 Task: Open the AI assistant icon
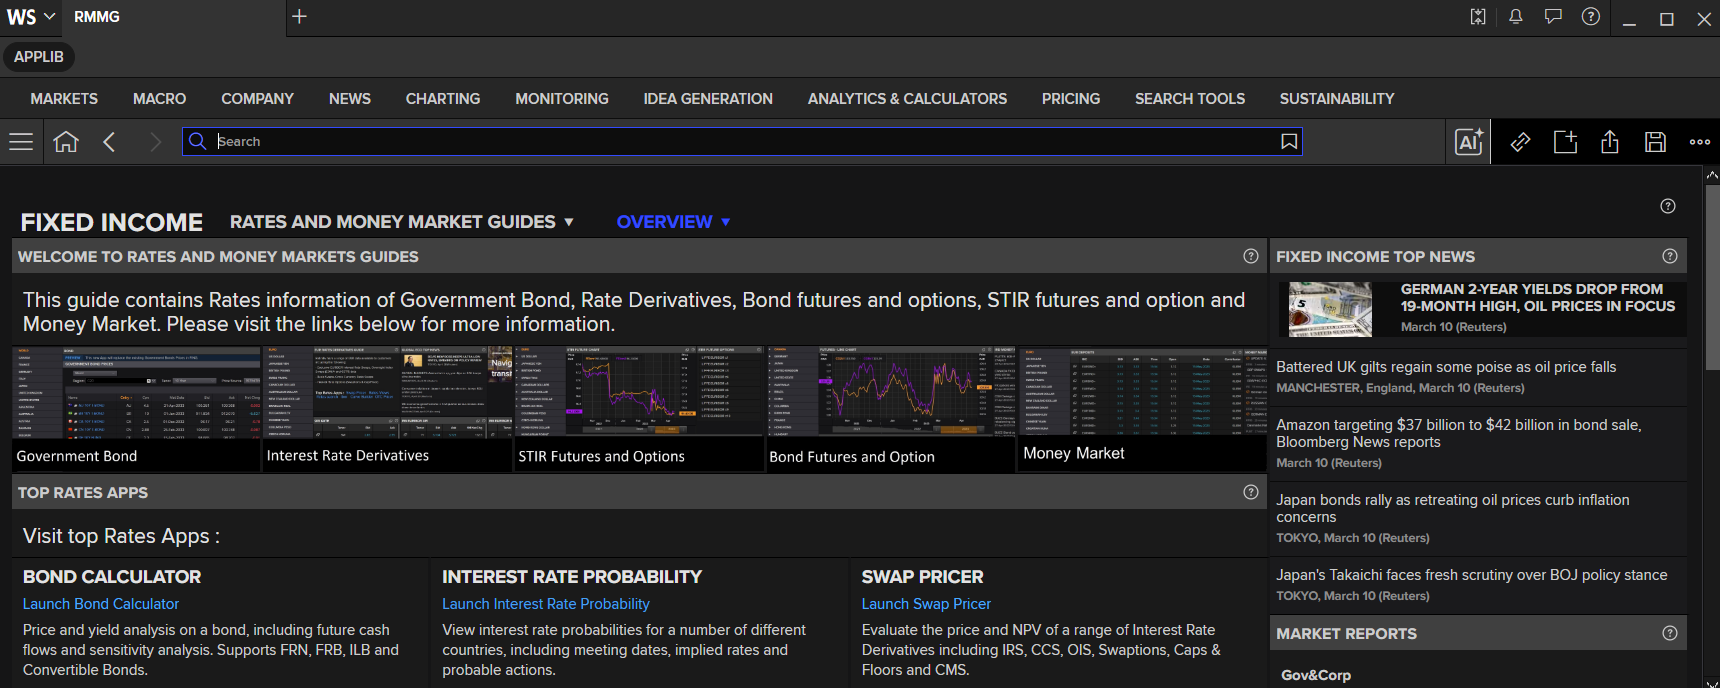[1469, 142]
